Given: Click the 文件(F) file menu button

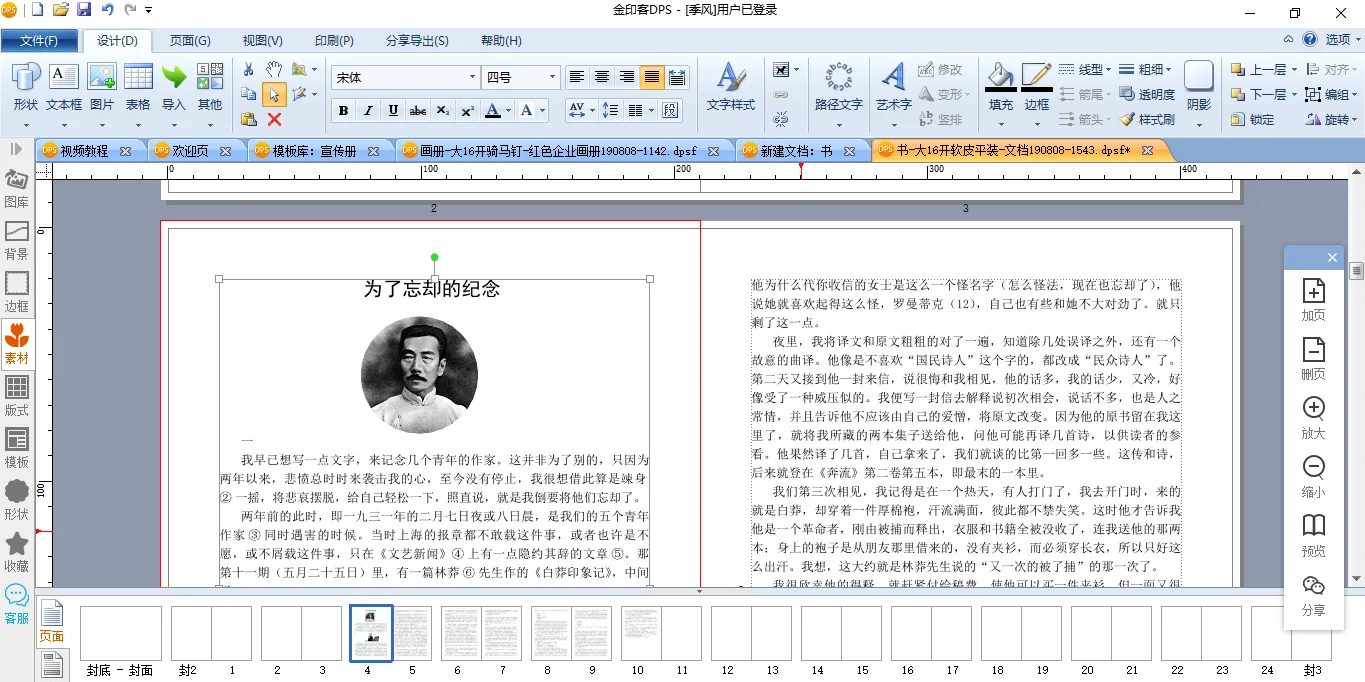Looking at the screenshot, I should [39, 41].
